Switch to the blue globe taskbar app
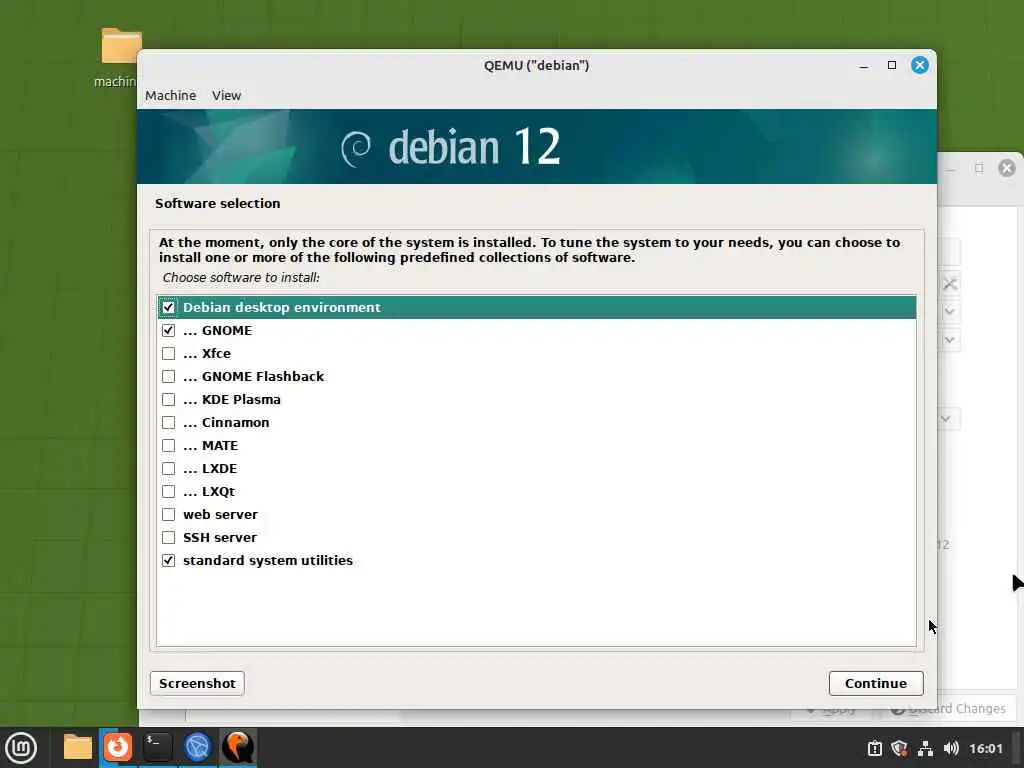The width and height of the screenshot is (1024, 768). (x=198, y=746)
